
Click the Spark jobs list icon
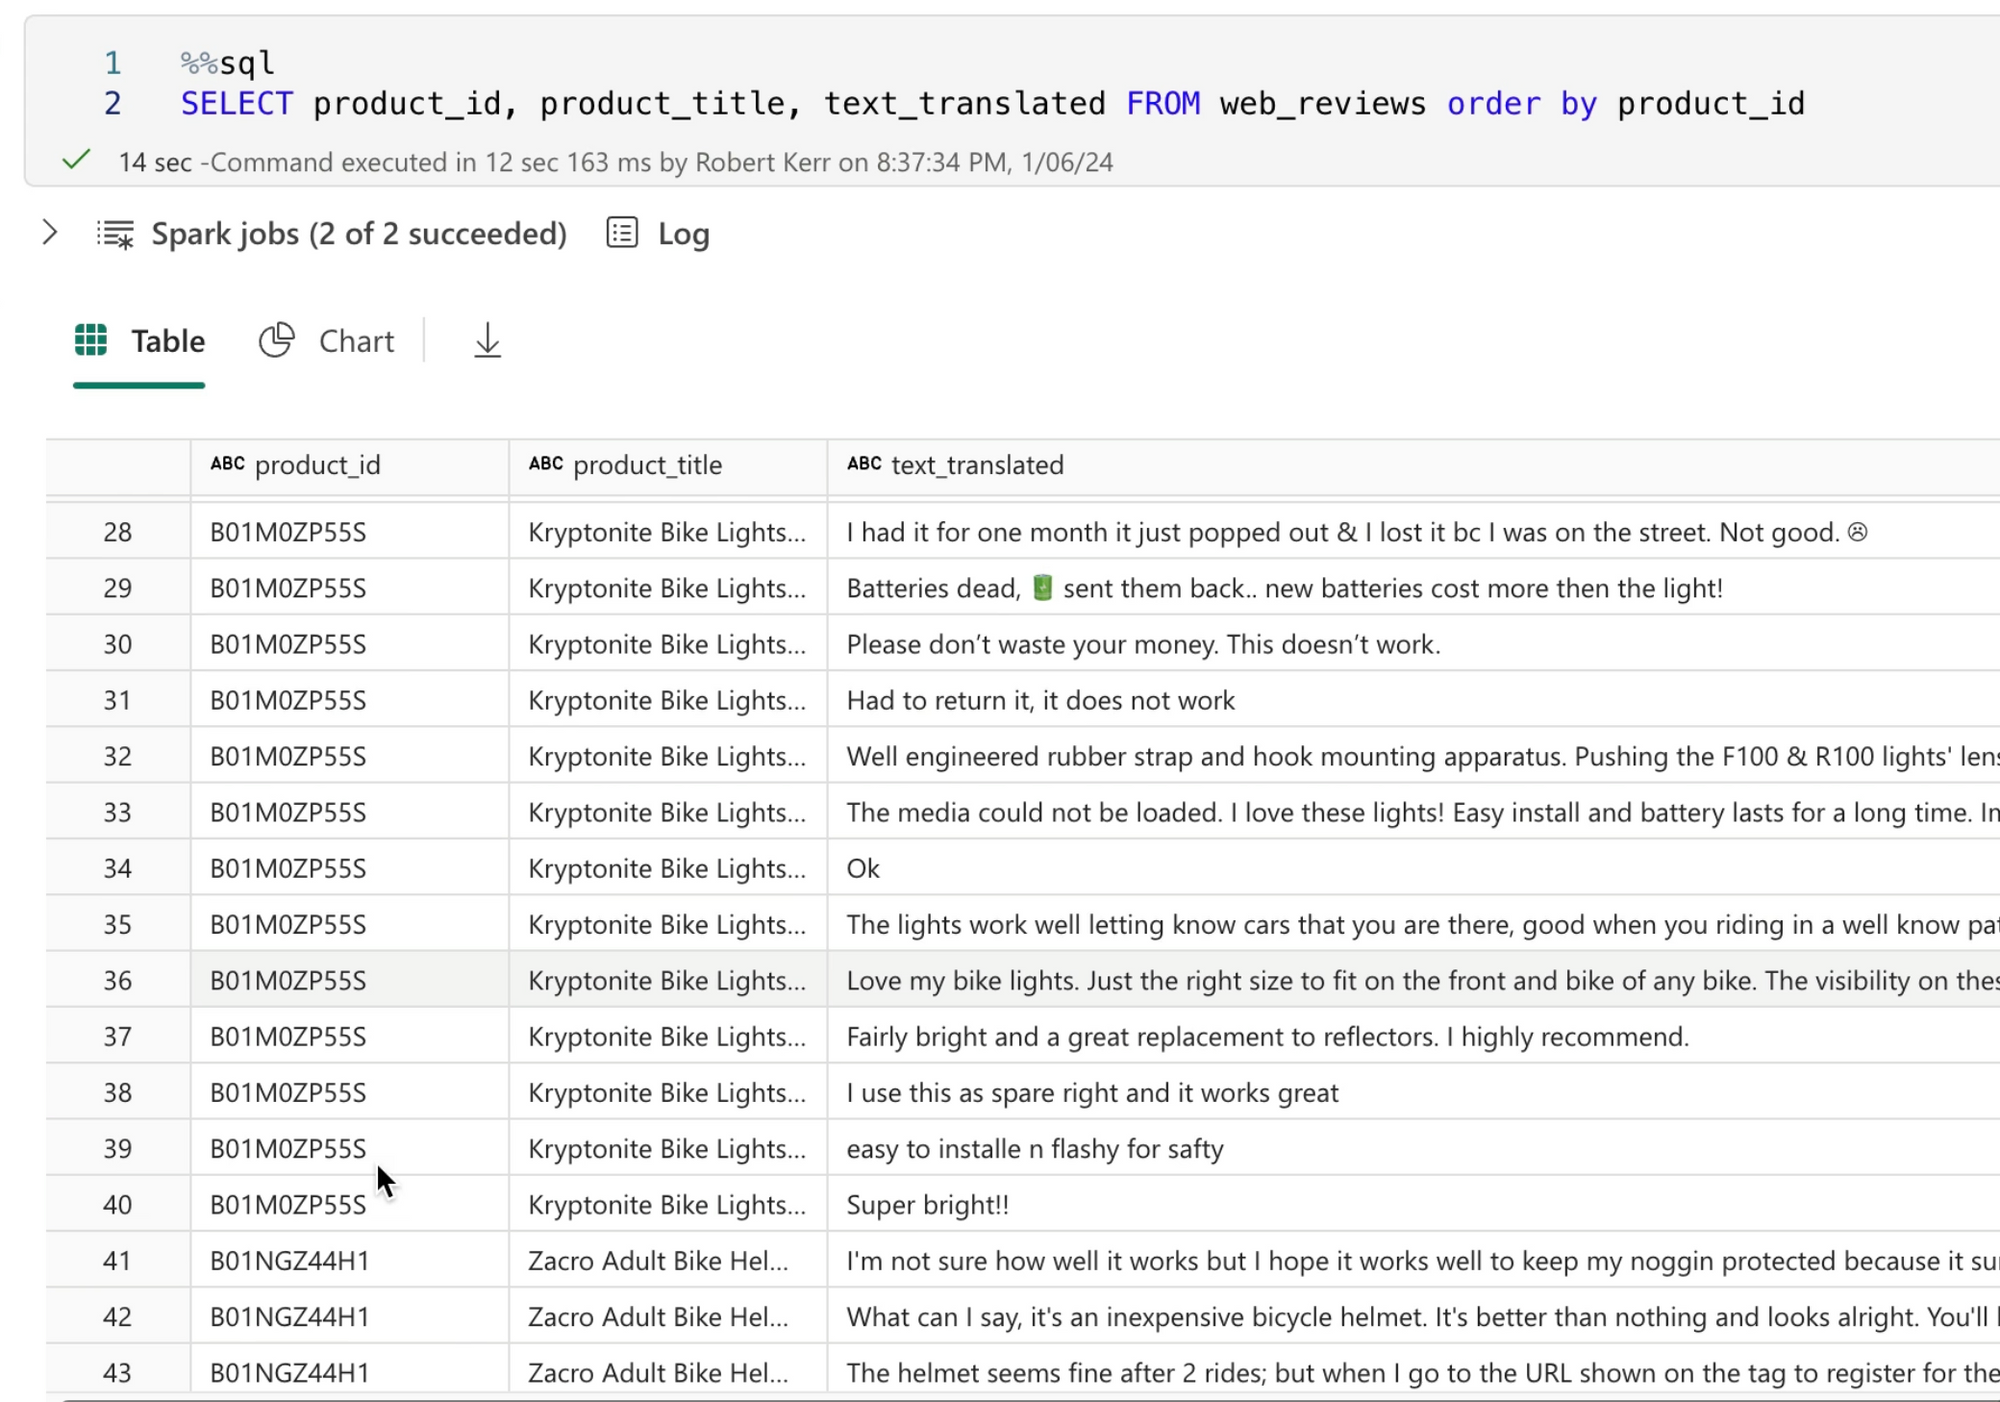115,234
